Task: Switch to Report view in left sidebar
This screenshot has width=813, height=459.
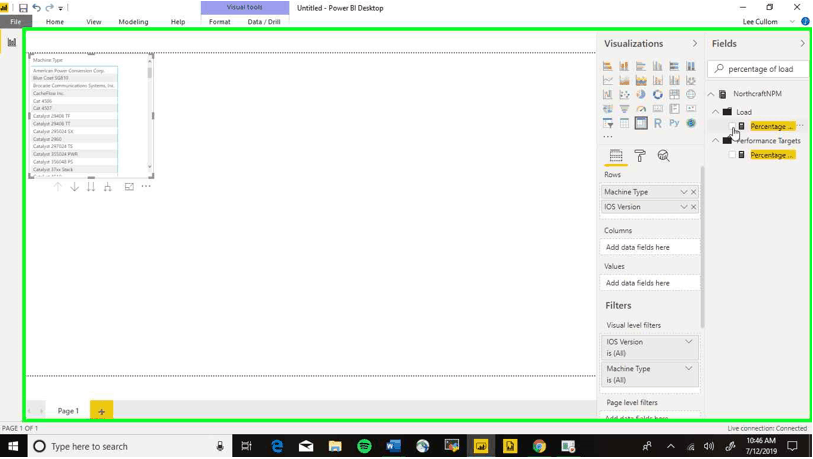Action: 11,43
